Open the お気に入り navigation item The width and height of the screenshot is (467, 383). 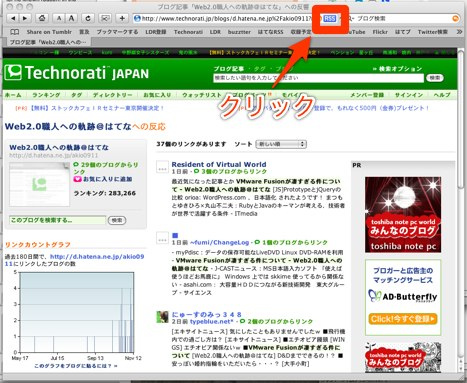click(157, 95)
